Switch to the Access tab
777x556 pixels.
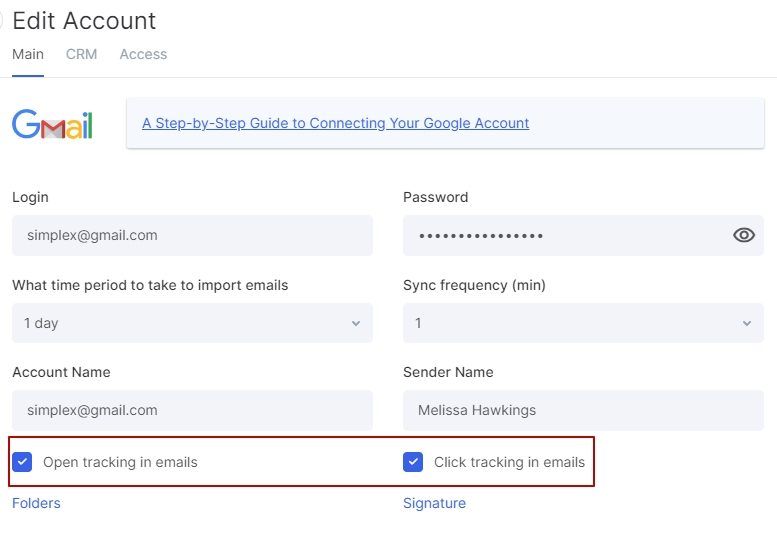tap(143, 54)
